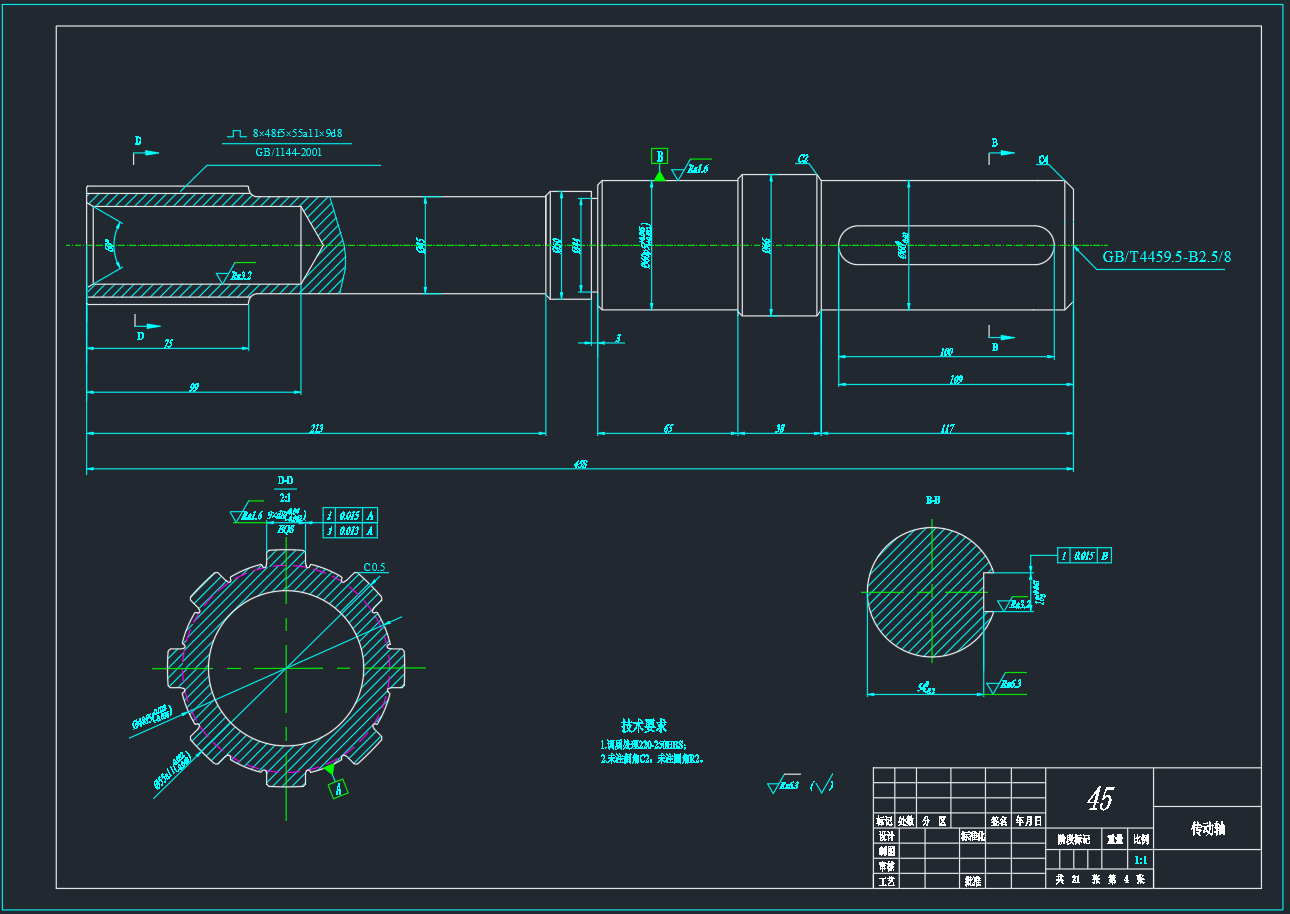Click the part name '传动轴' in title block
The height and width of the screenshot is (914, 1290).
[x=1208, y=829]
